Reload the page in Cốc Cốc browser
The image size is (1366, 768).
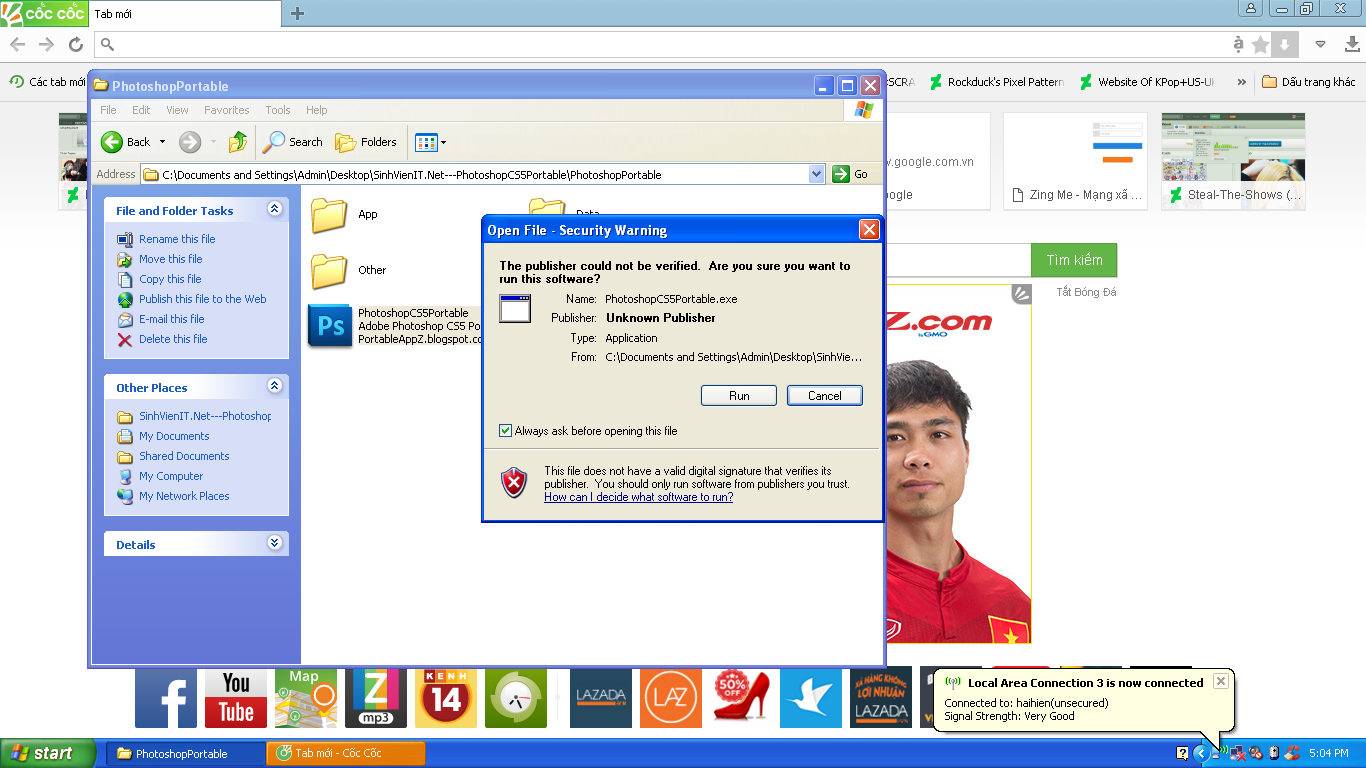point(76,44)
